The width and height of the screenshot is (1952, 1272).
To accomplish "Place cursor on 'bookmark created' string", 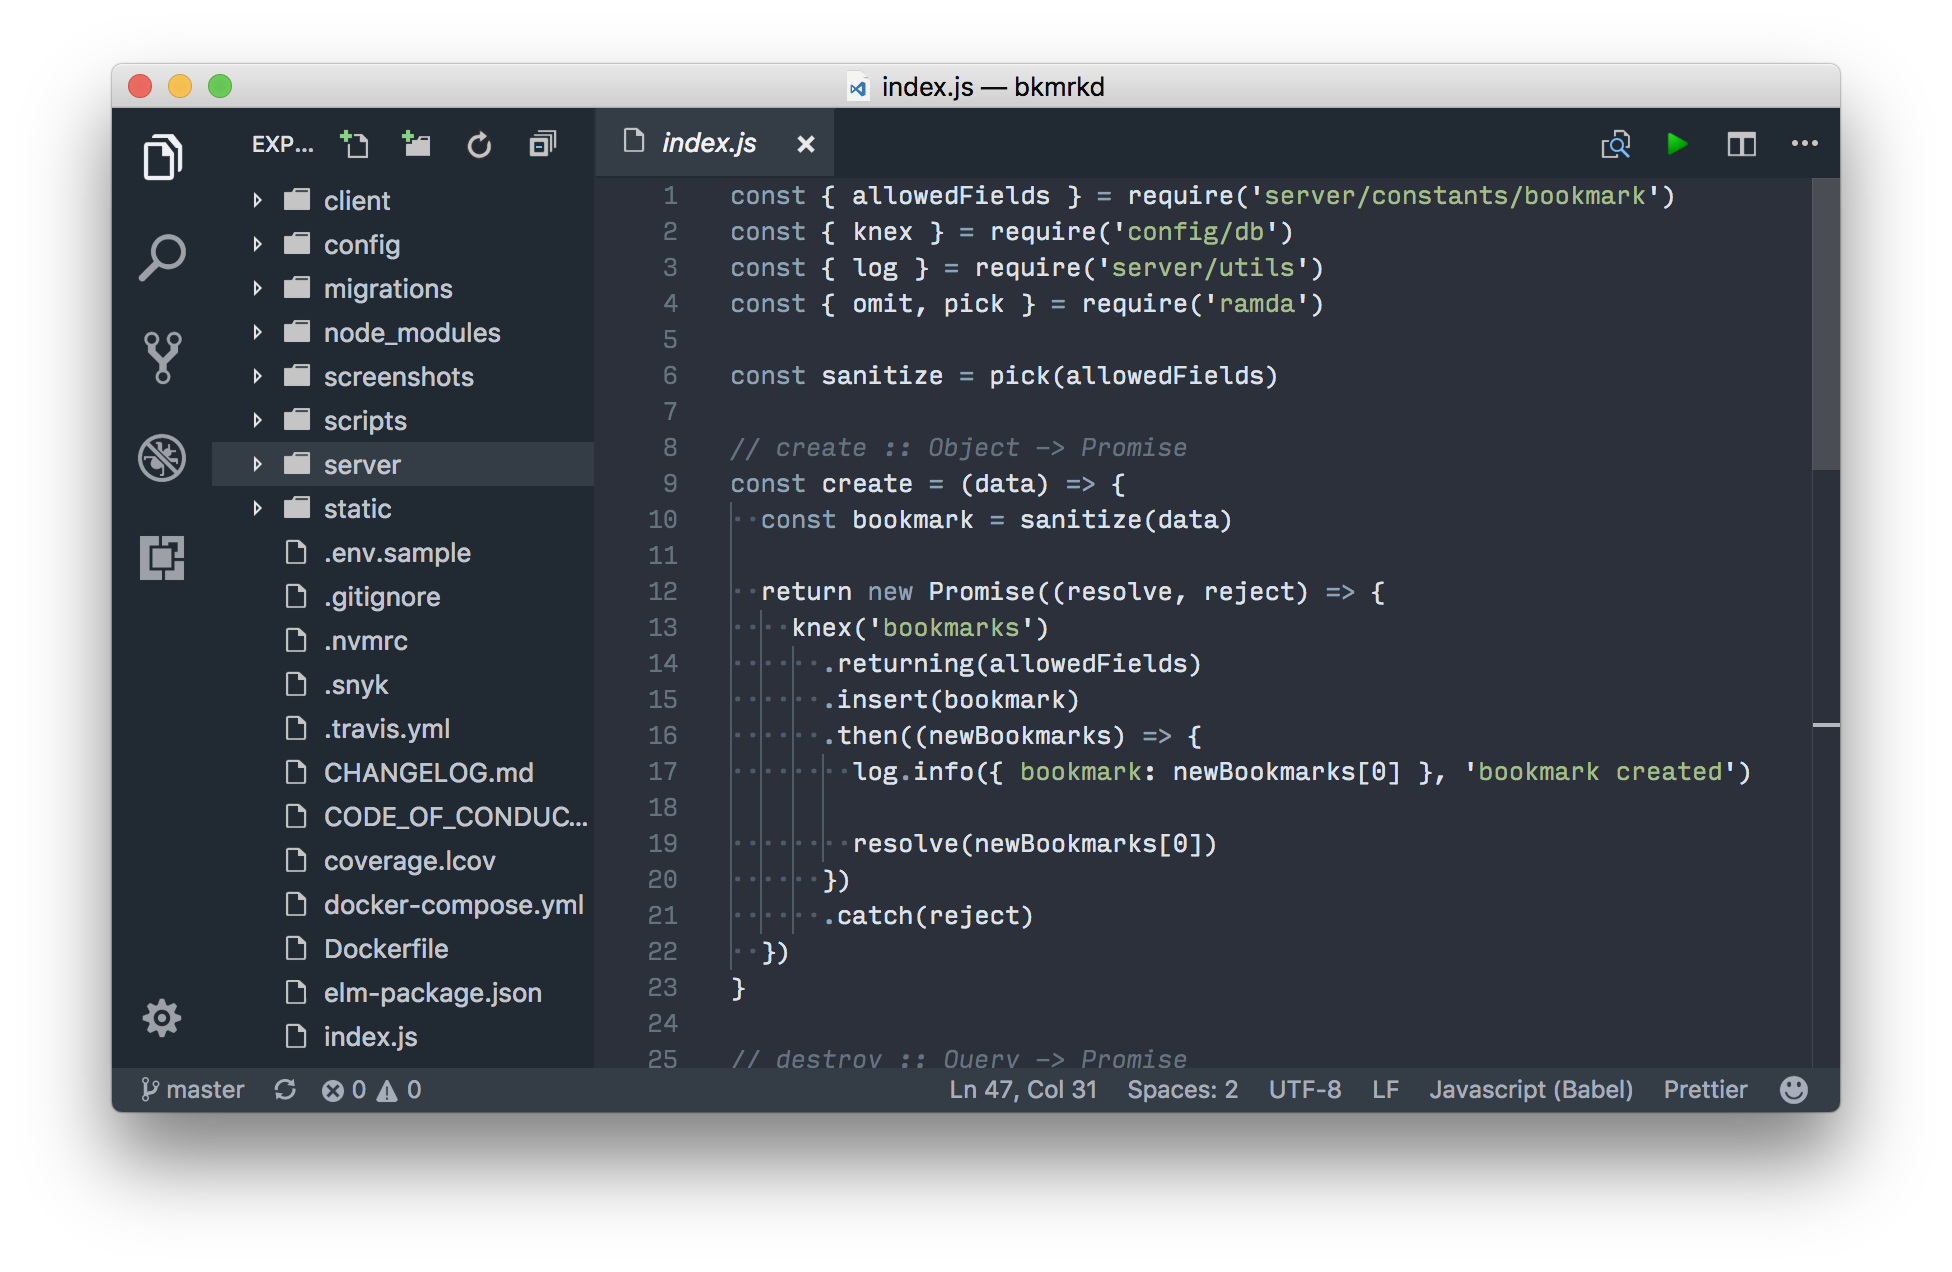I will 1600,771.
